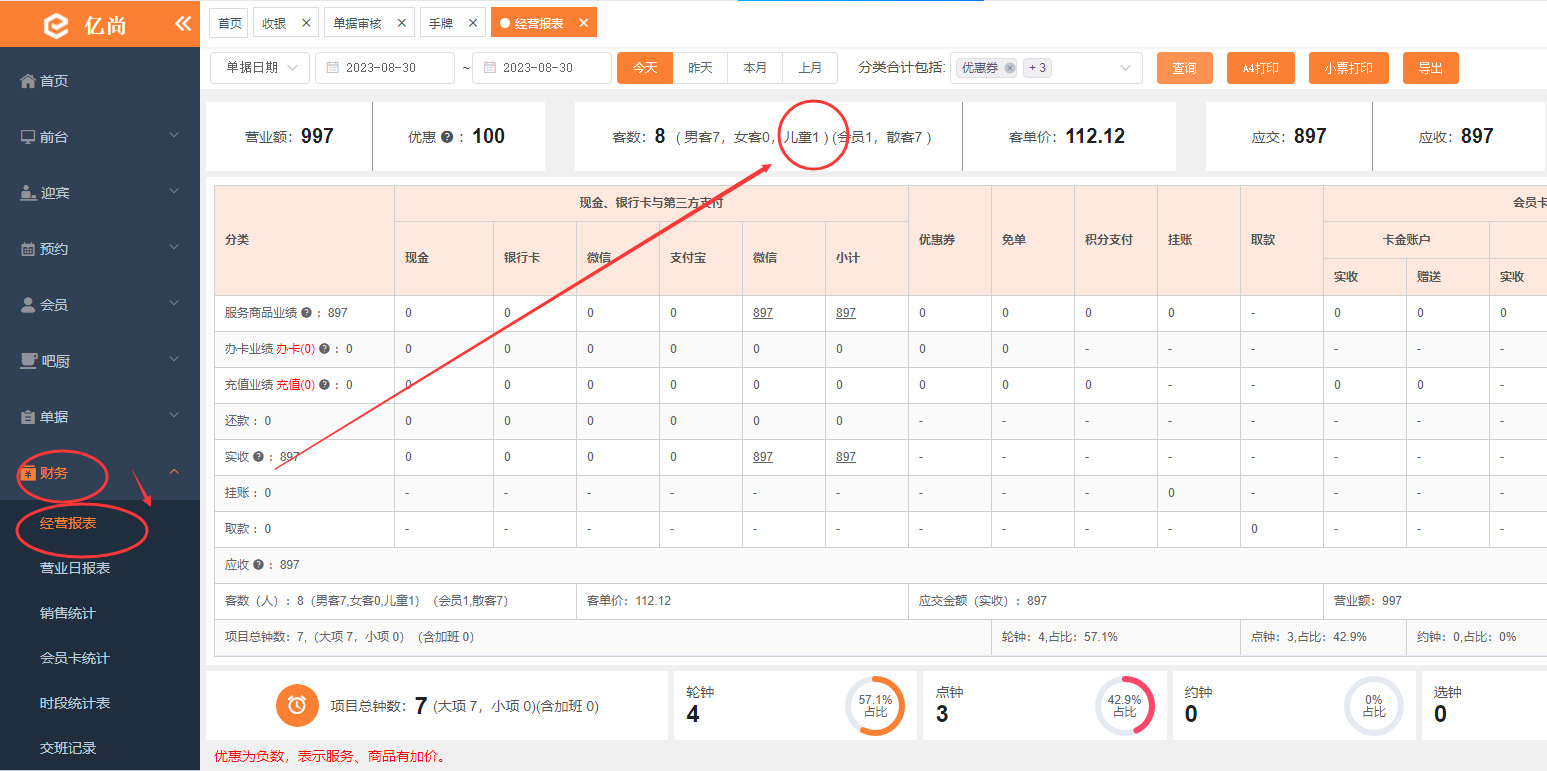Open 销售统计 in sidebar
The image size is (1547, 771).
pos(68,613)
